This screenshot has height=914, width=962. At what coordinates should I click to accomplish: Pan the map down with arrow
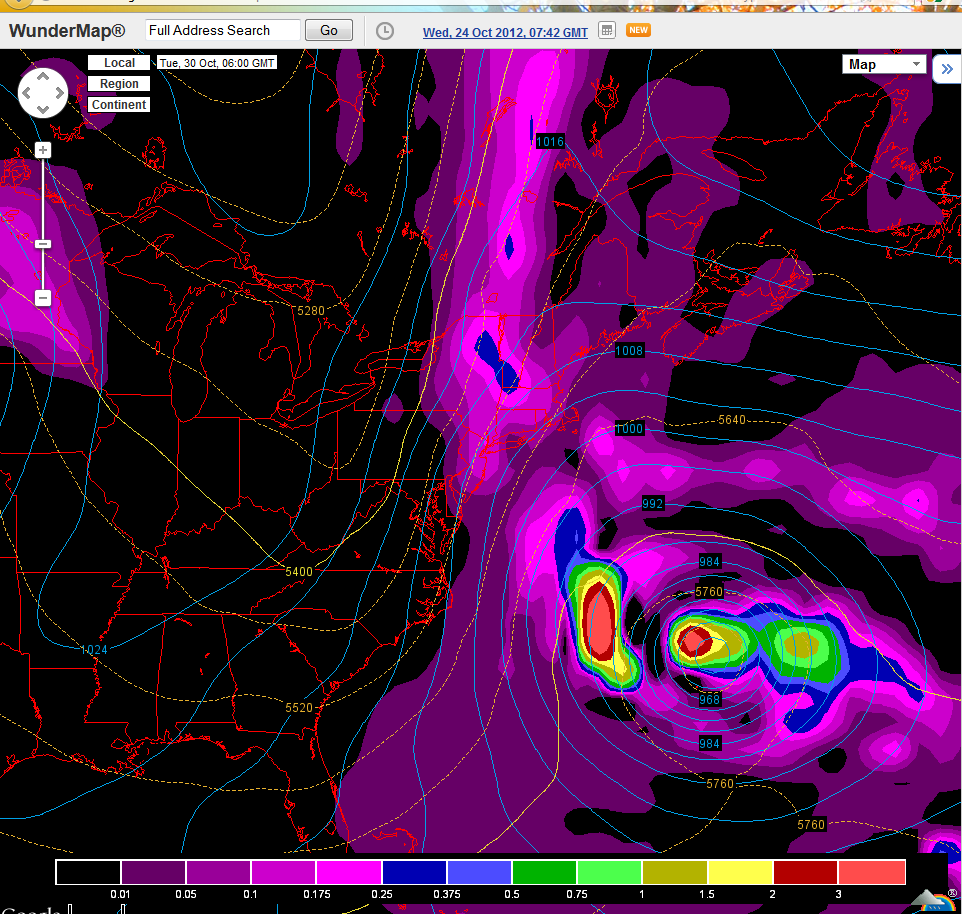point(43,109)
